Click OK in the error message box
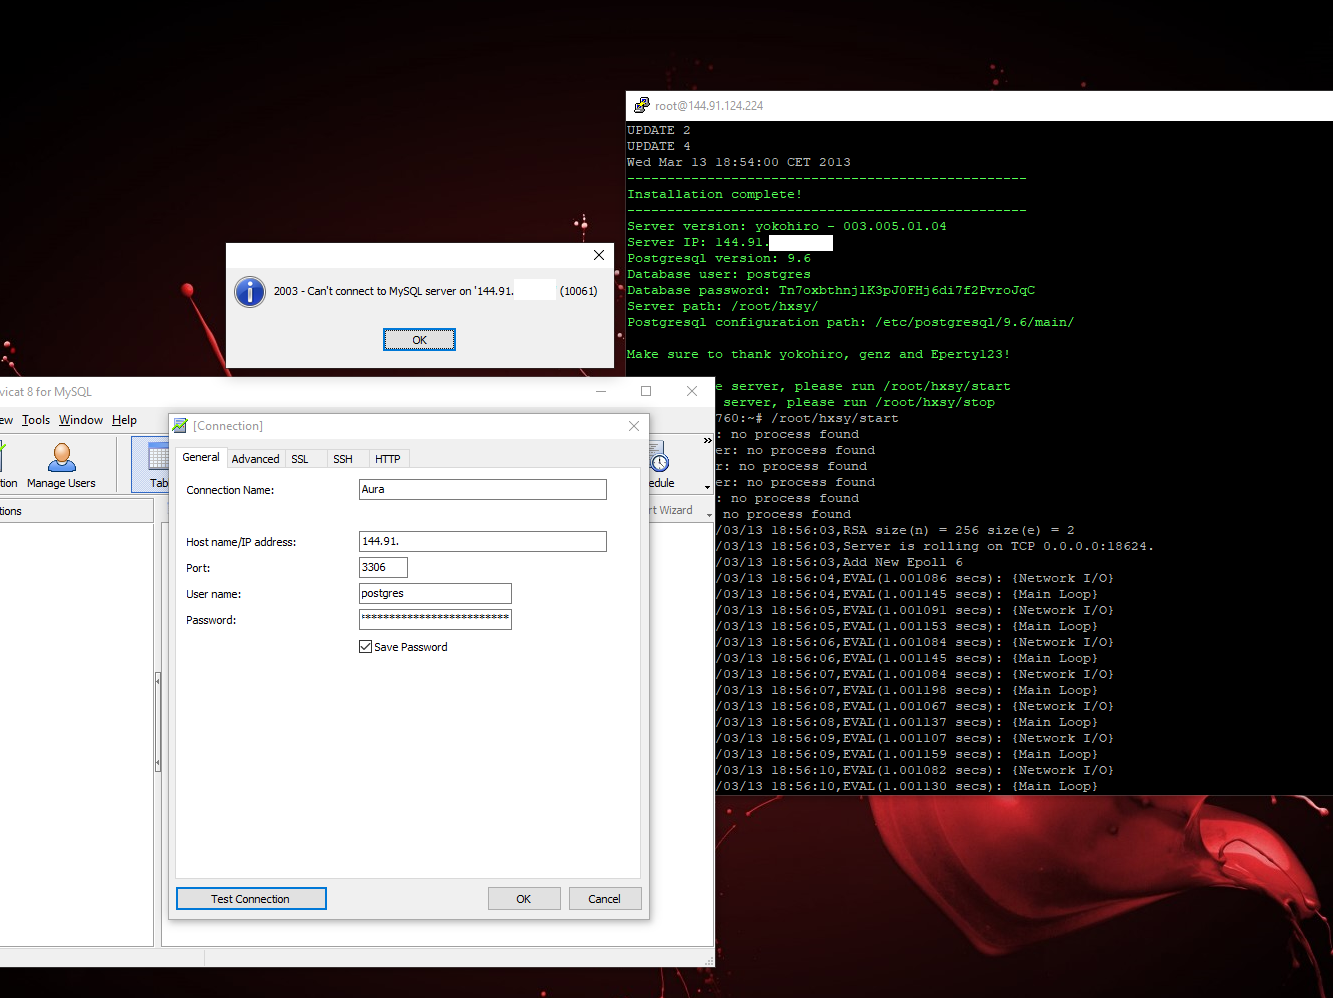 point(419,340)
